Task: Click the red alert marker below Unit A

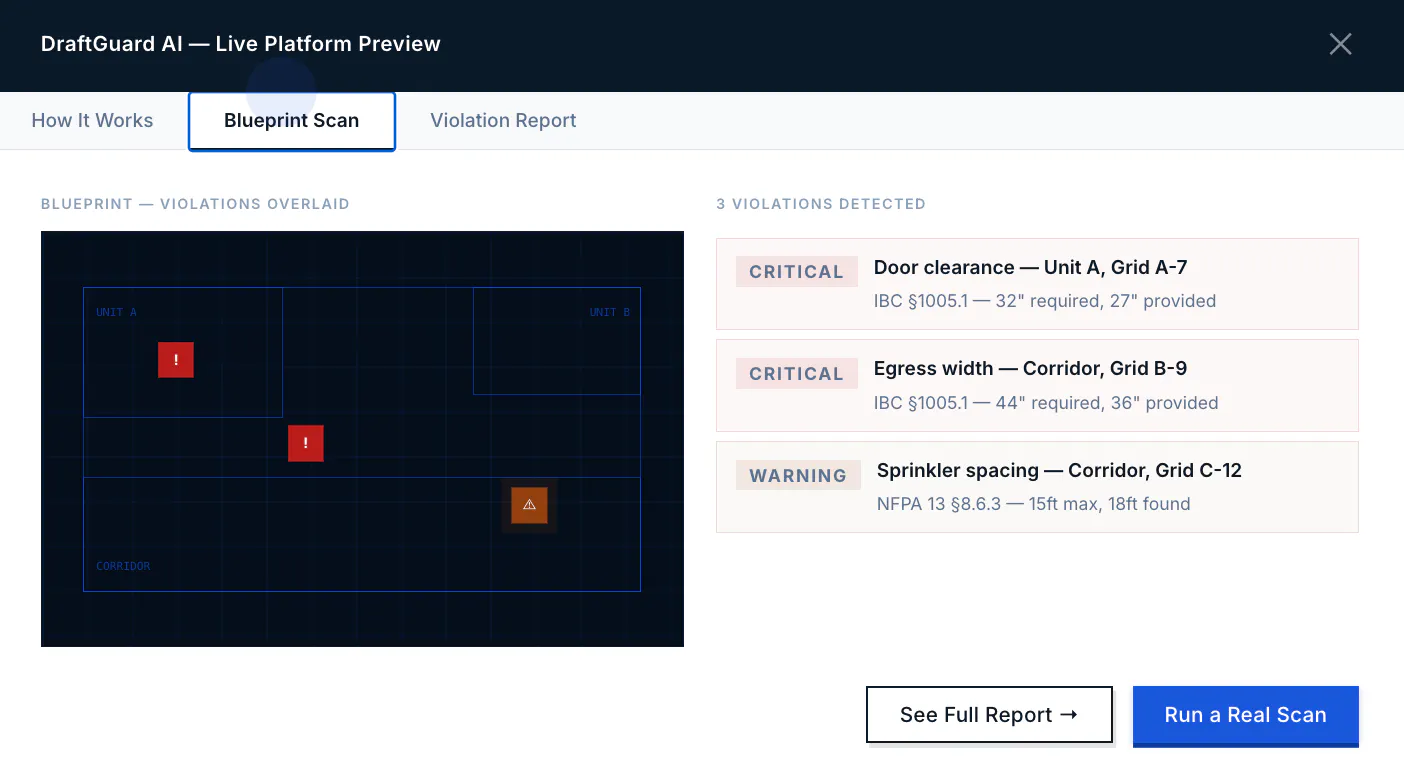Action: pos(306,443)
